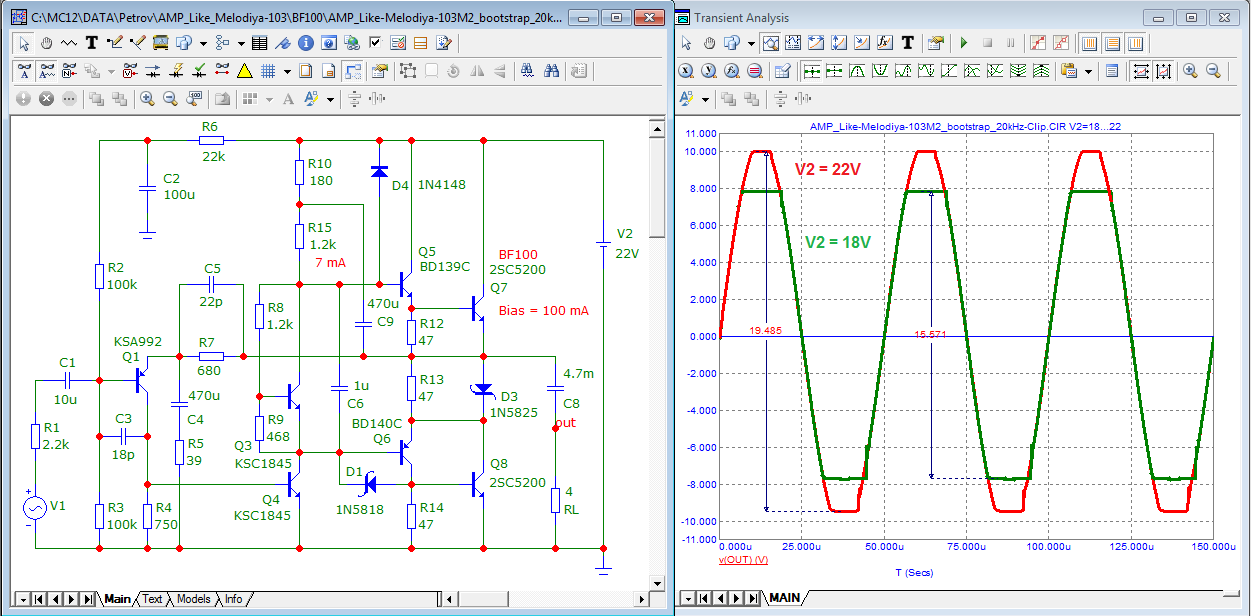Click the v(OUT) (V) trace label
The width and height of the screenshot is (1251, 616).
pos(743,560)
